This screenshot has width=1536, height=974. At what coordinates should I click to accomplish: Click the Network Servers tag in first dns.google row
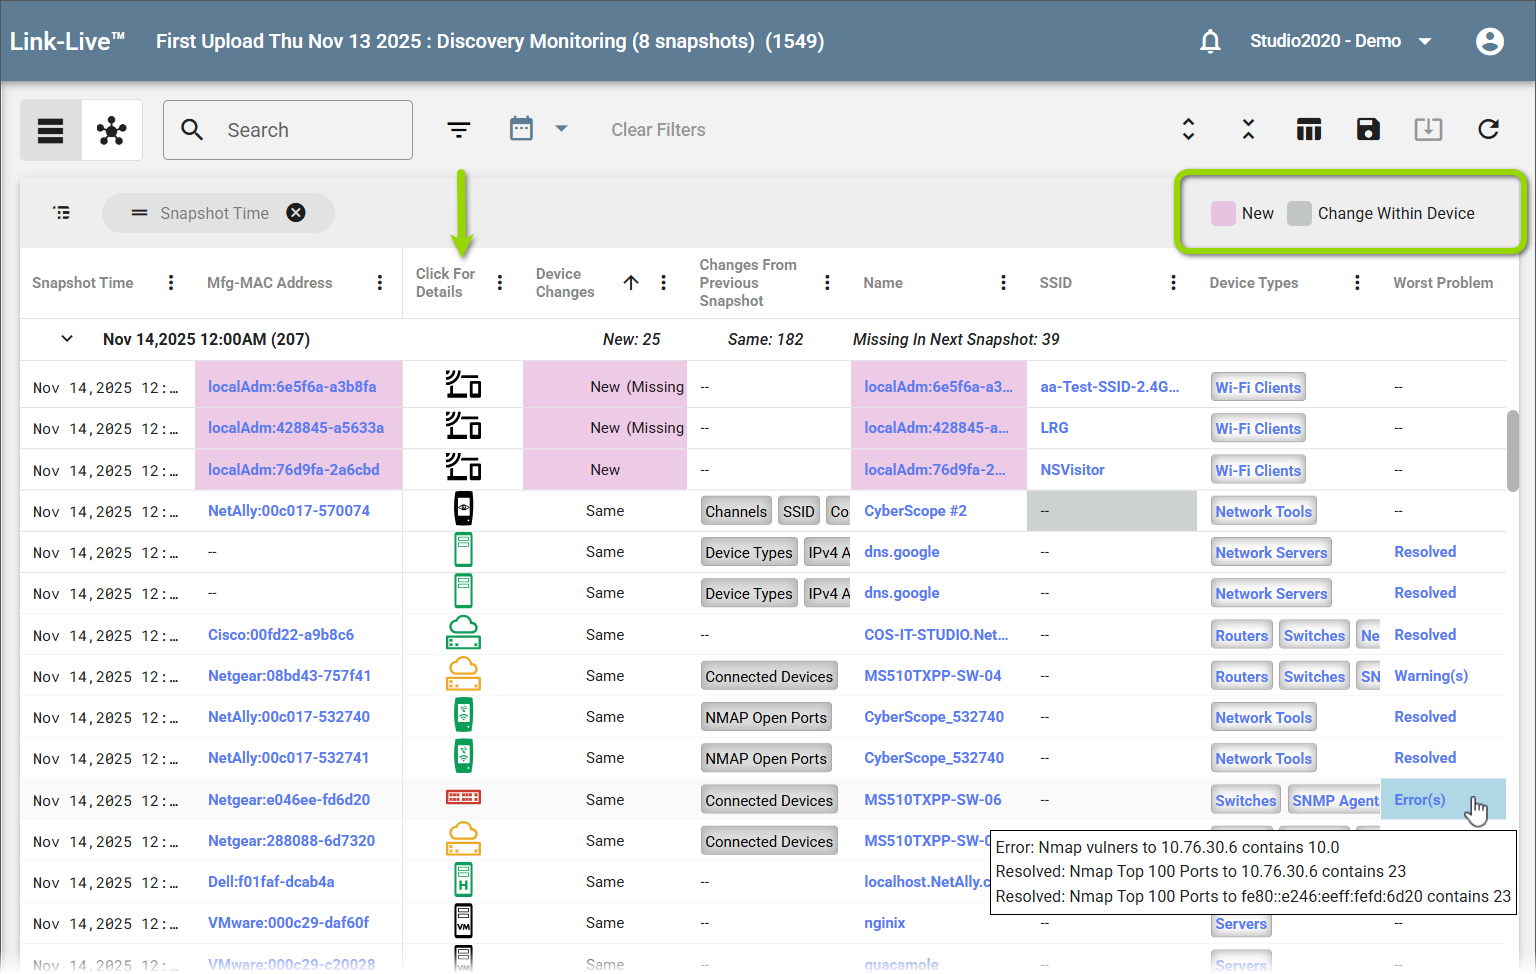(x=1271, y=552)
